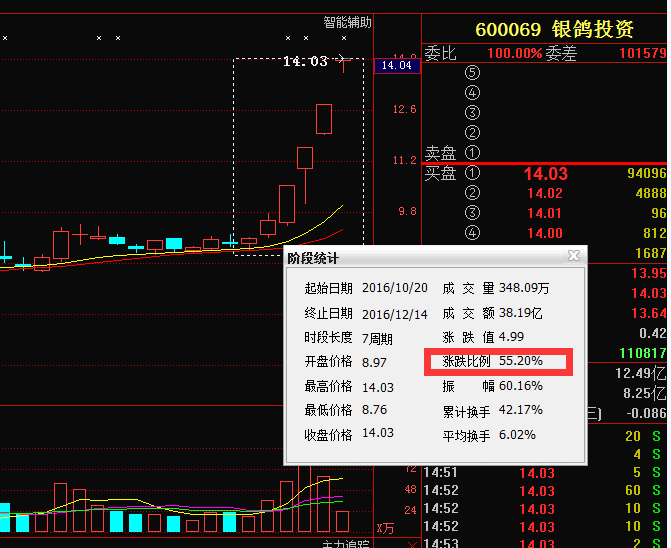Open the 主力追踪 indicator label
The width and height of the screenshot is (671, 548).
point(345,543)
